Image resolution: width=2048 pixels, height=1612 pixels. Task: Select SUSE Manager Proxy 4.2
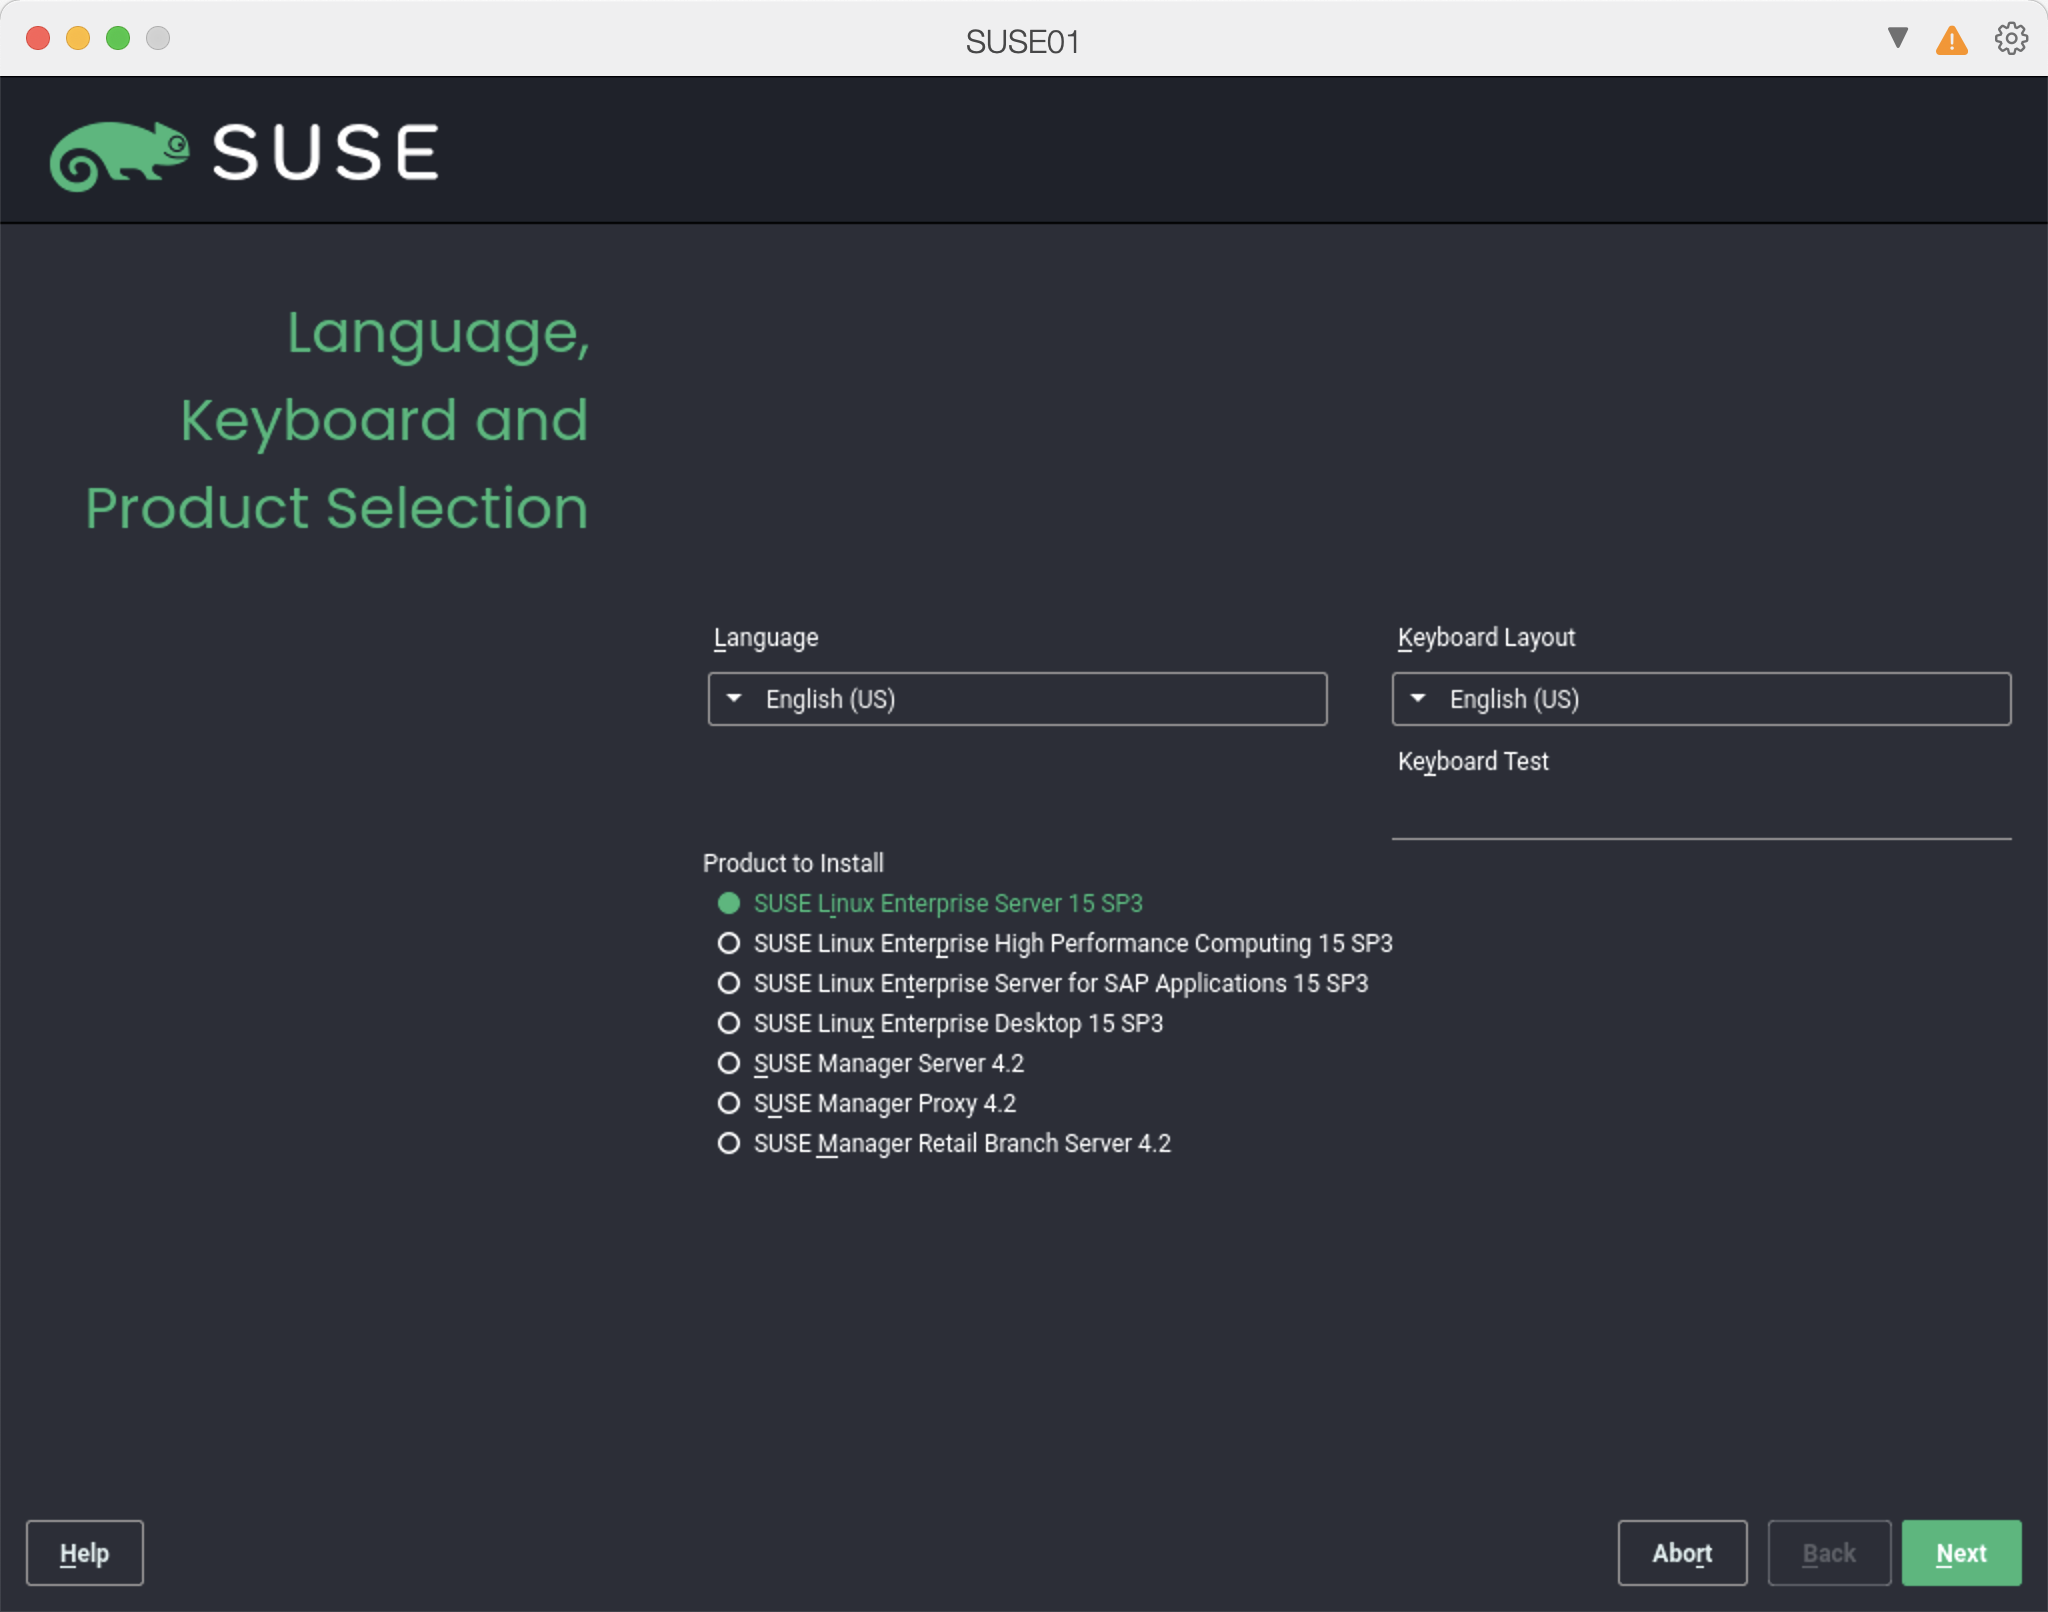729,1103
